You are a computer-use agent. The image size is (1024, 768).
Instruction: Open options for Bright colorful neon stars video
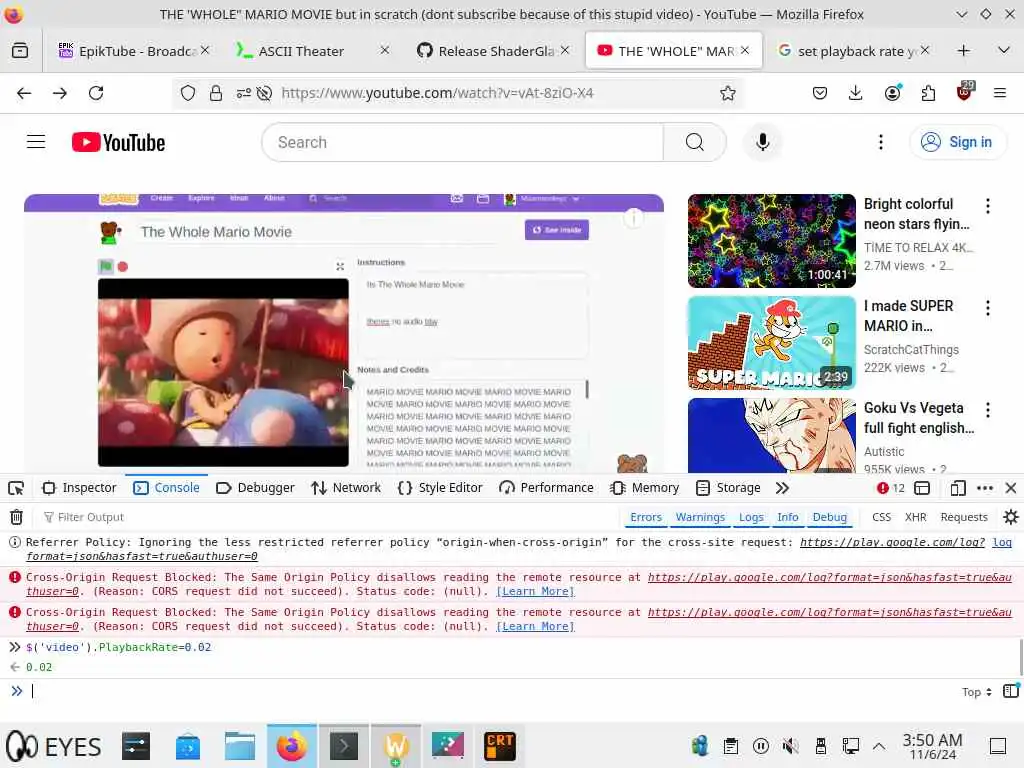[987, 206]
